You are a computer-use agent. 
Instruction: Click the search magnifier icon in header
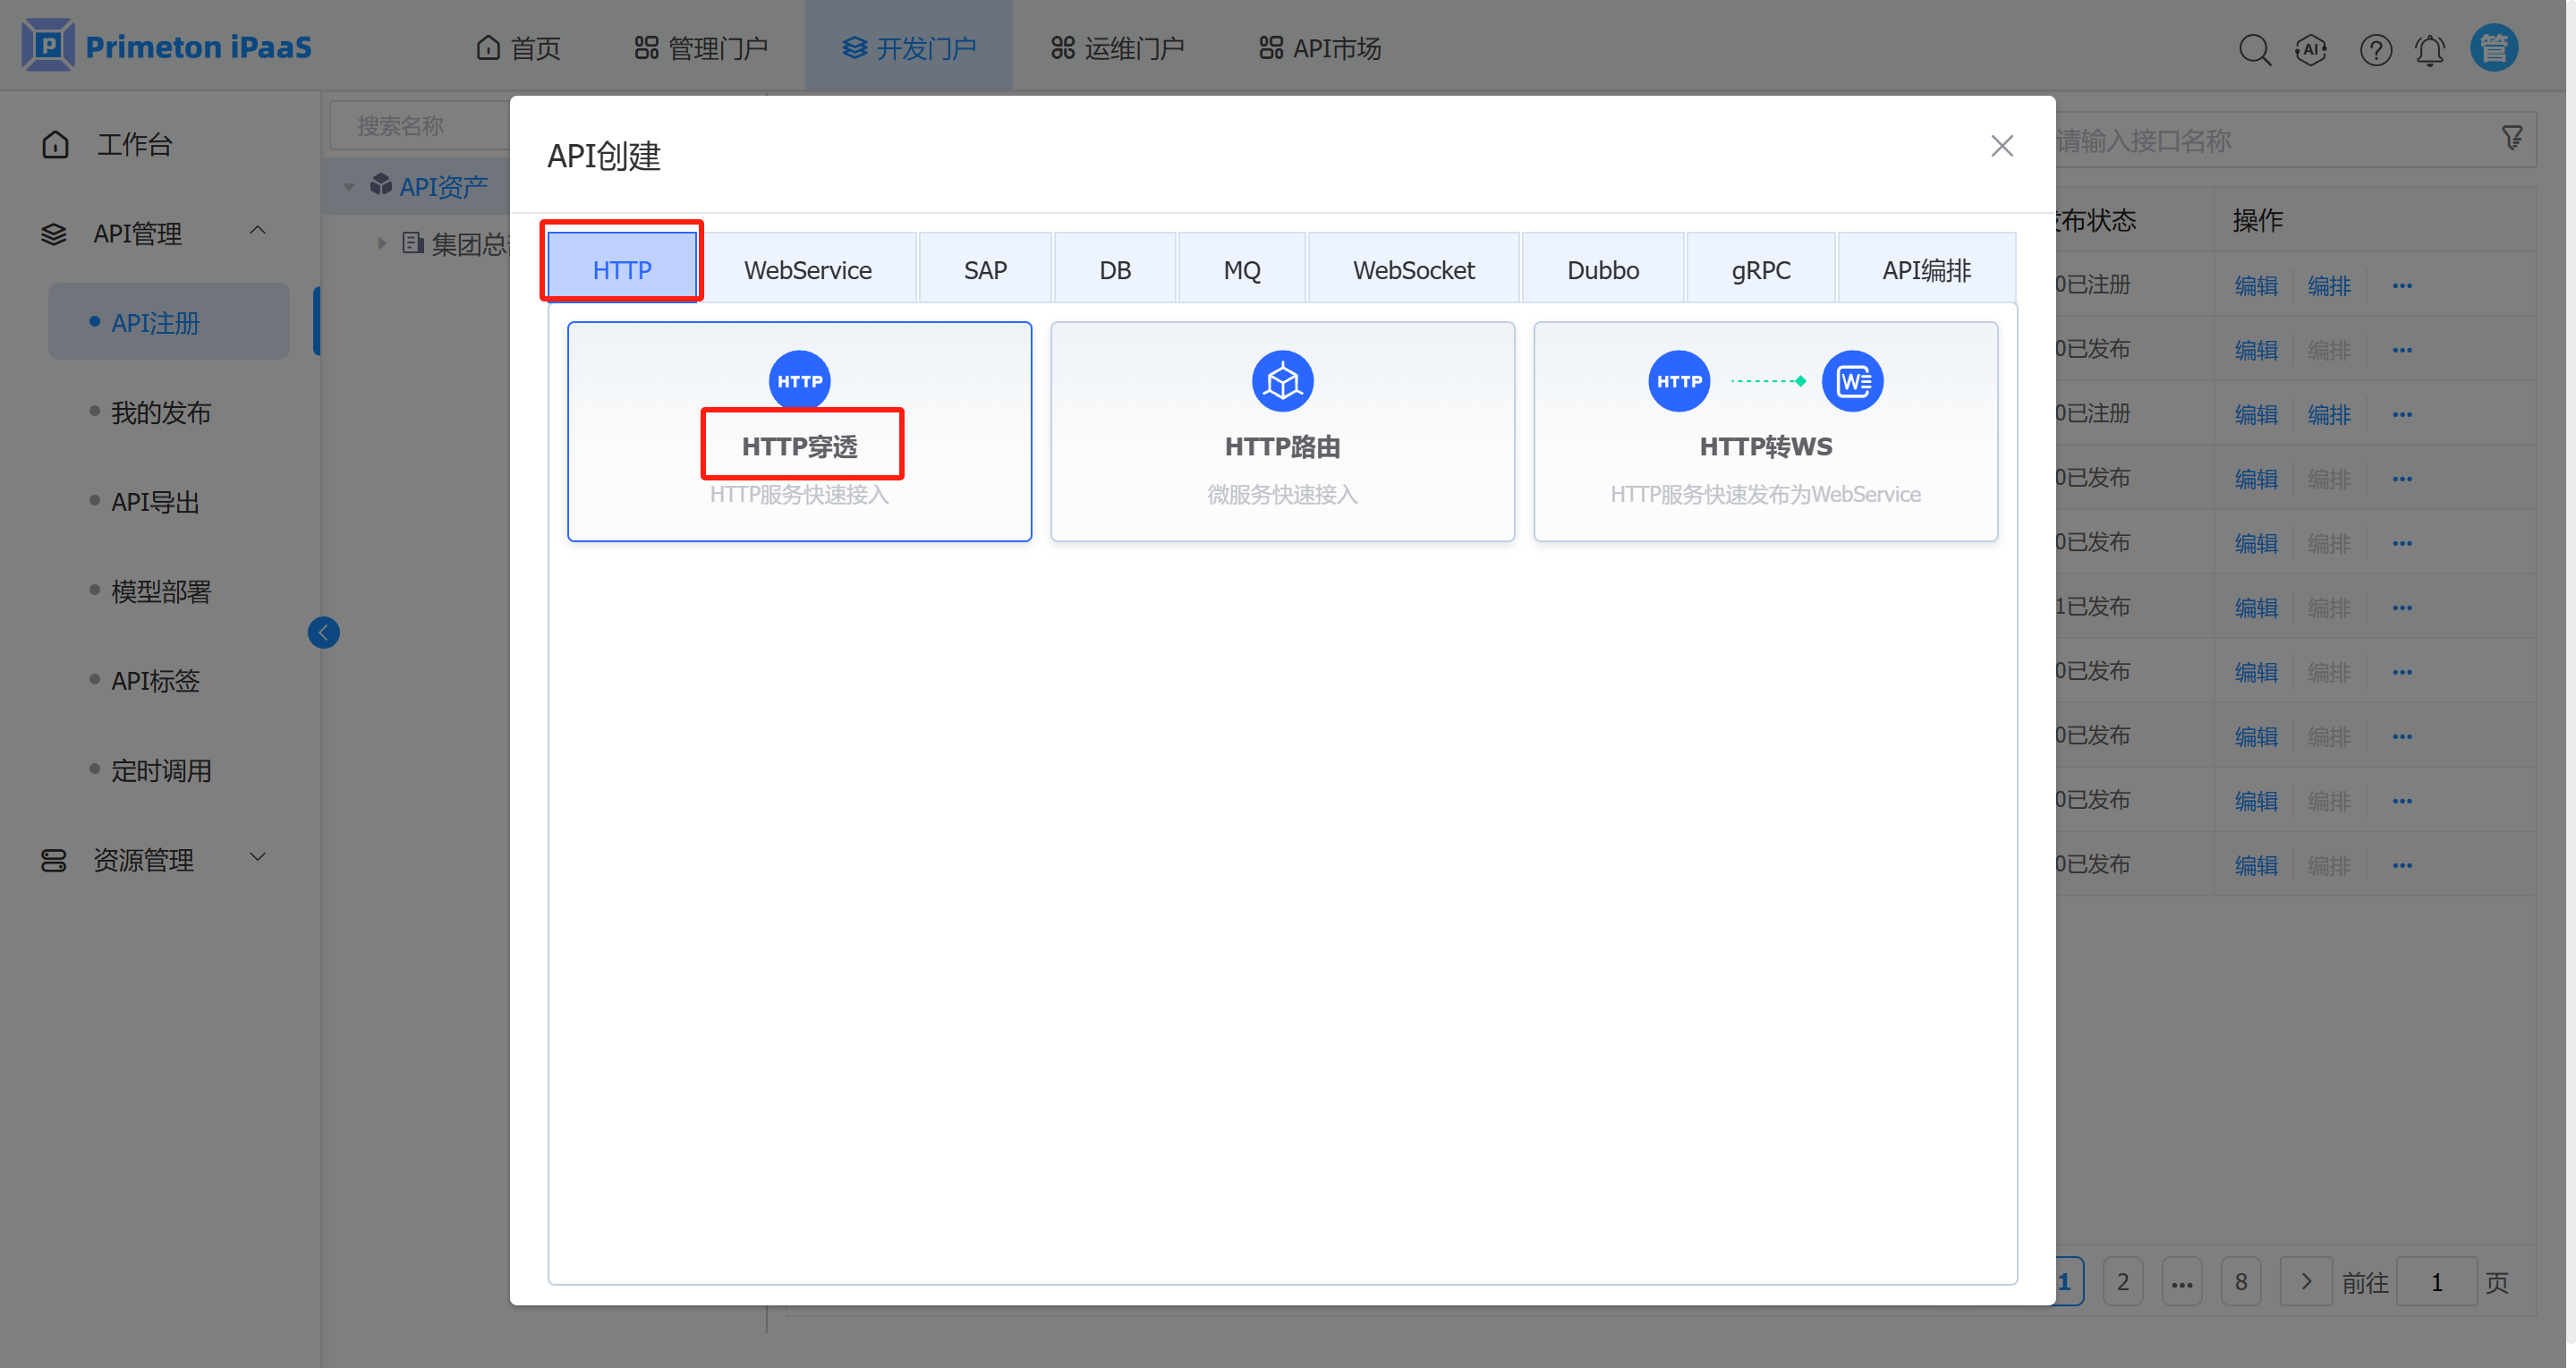(x=2254, y=49)
